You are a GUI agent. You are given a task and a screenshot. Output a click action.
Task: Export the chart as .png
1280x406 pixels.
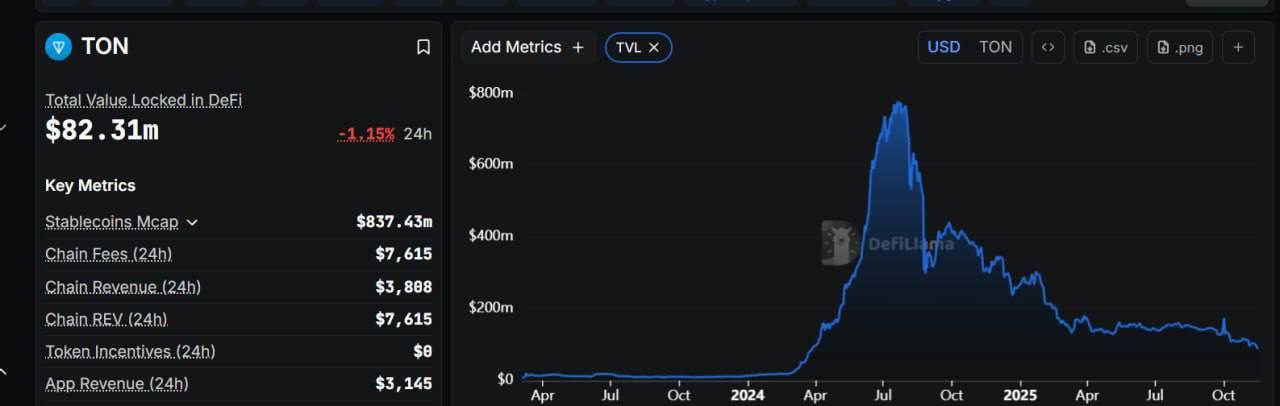pos(1180,47)
